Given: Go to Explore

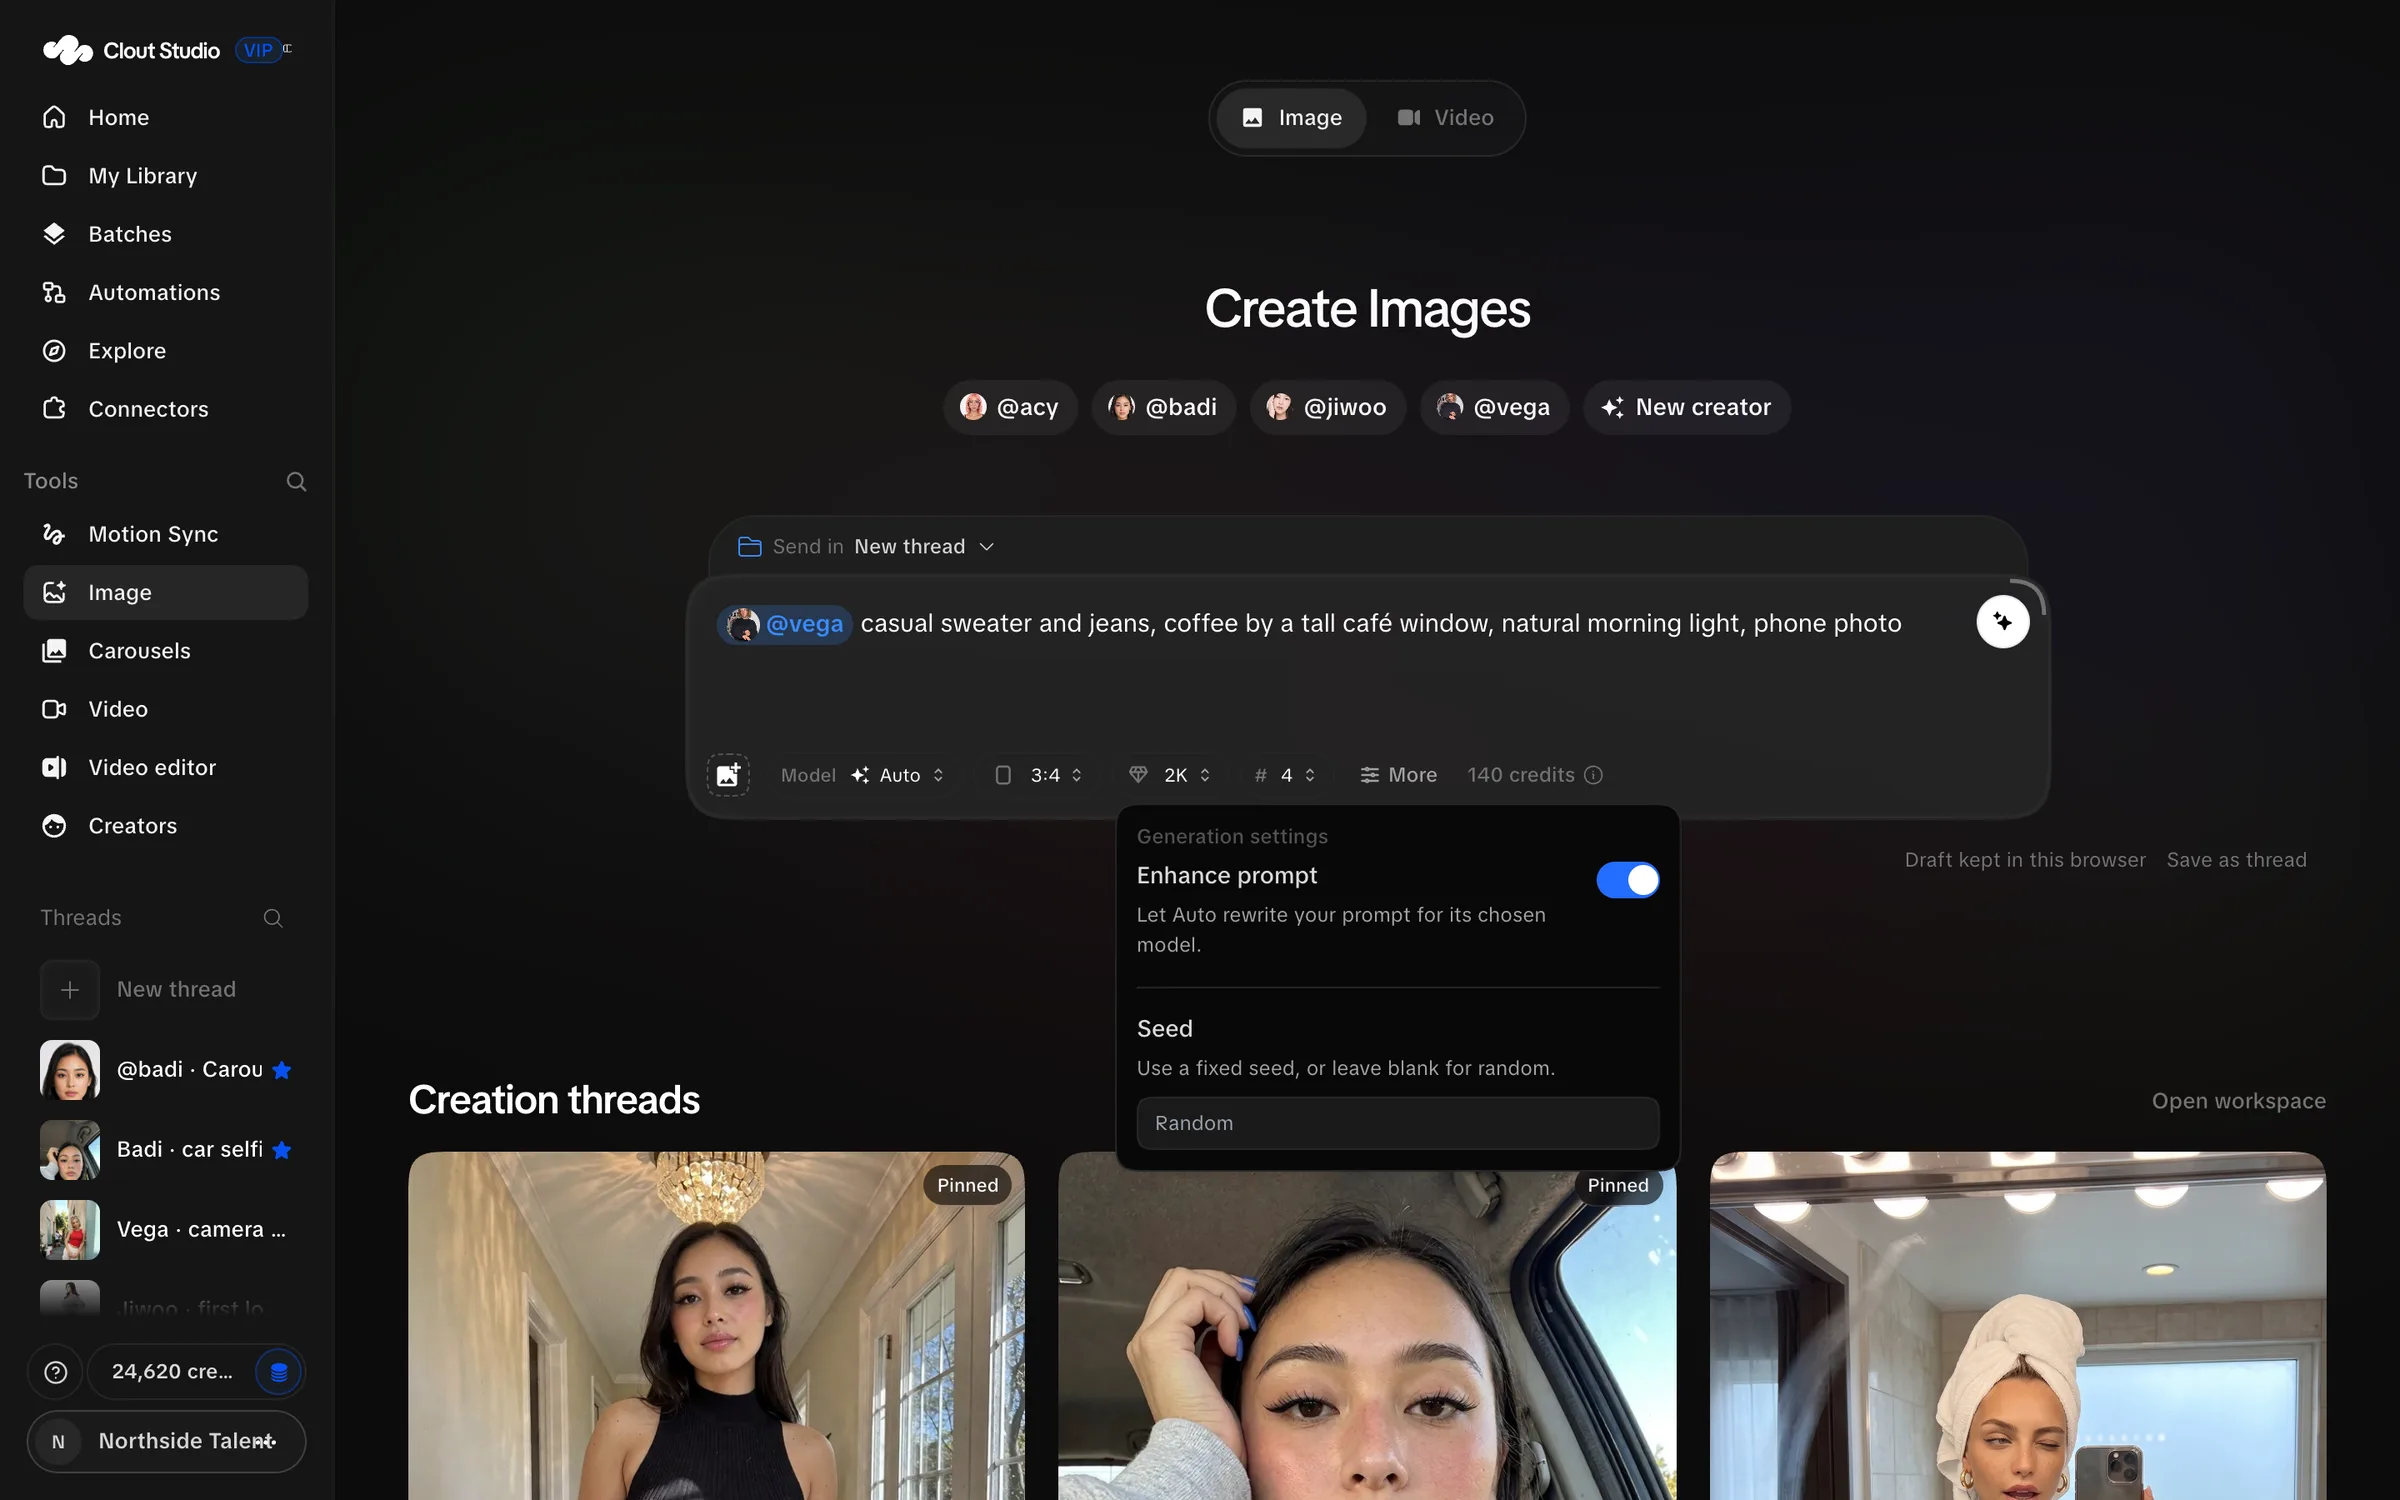Looking at the screenshot, I should [166, 351].
